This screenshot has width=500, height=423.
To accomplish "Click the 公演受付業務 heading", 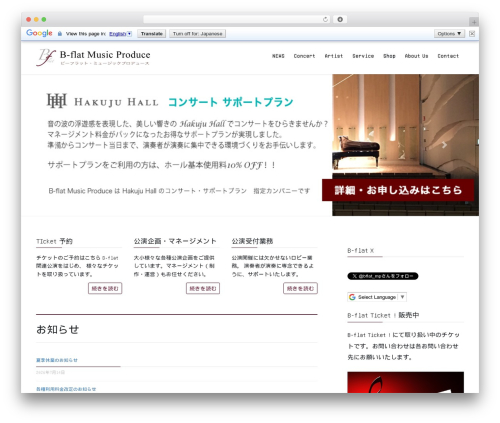I will click(x=252, y=241).
